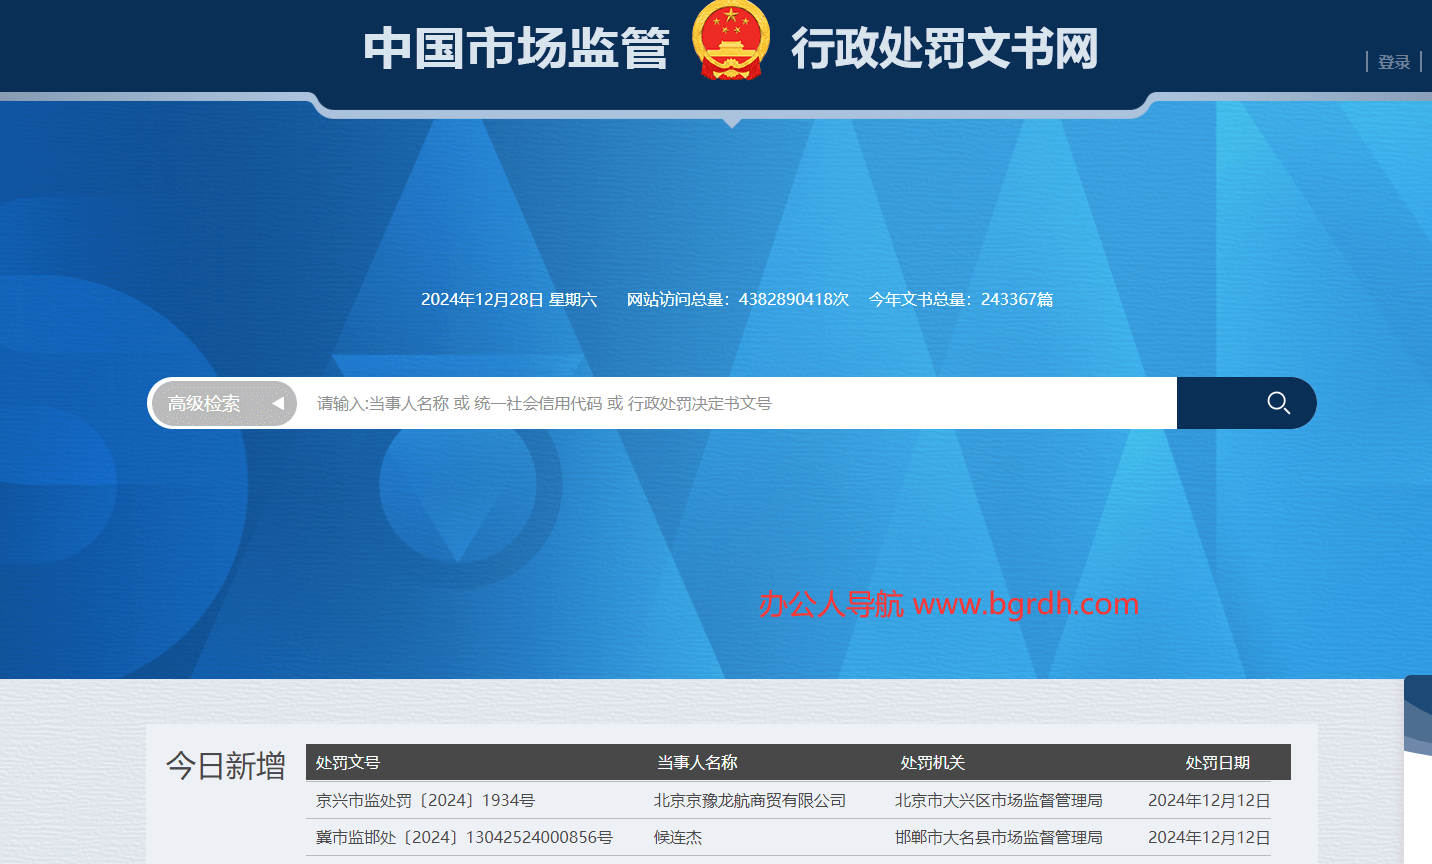Image resolution: width=1432 pixels, height=864 pixels.
Task: Click the 当事人名称 table header
Action: pyautogui.click(x=698, y=762)
